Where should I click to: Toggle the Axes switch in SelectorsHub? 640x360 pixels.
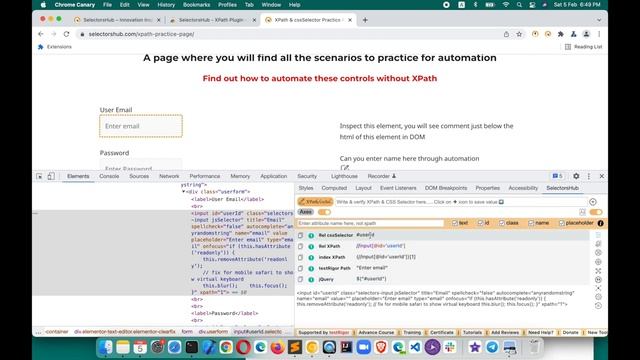point(324,212)
